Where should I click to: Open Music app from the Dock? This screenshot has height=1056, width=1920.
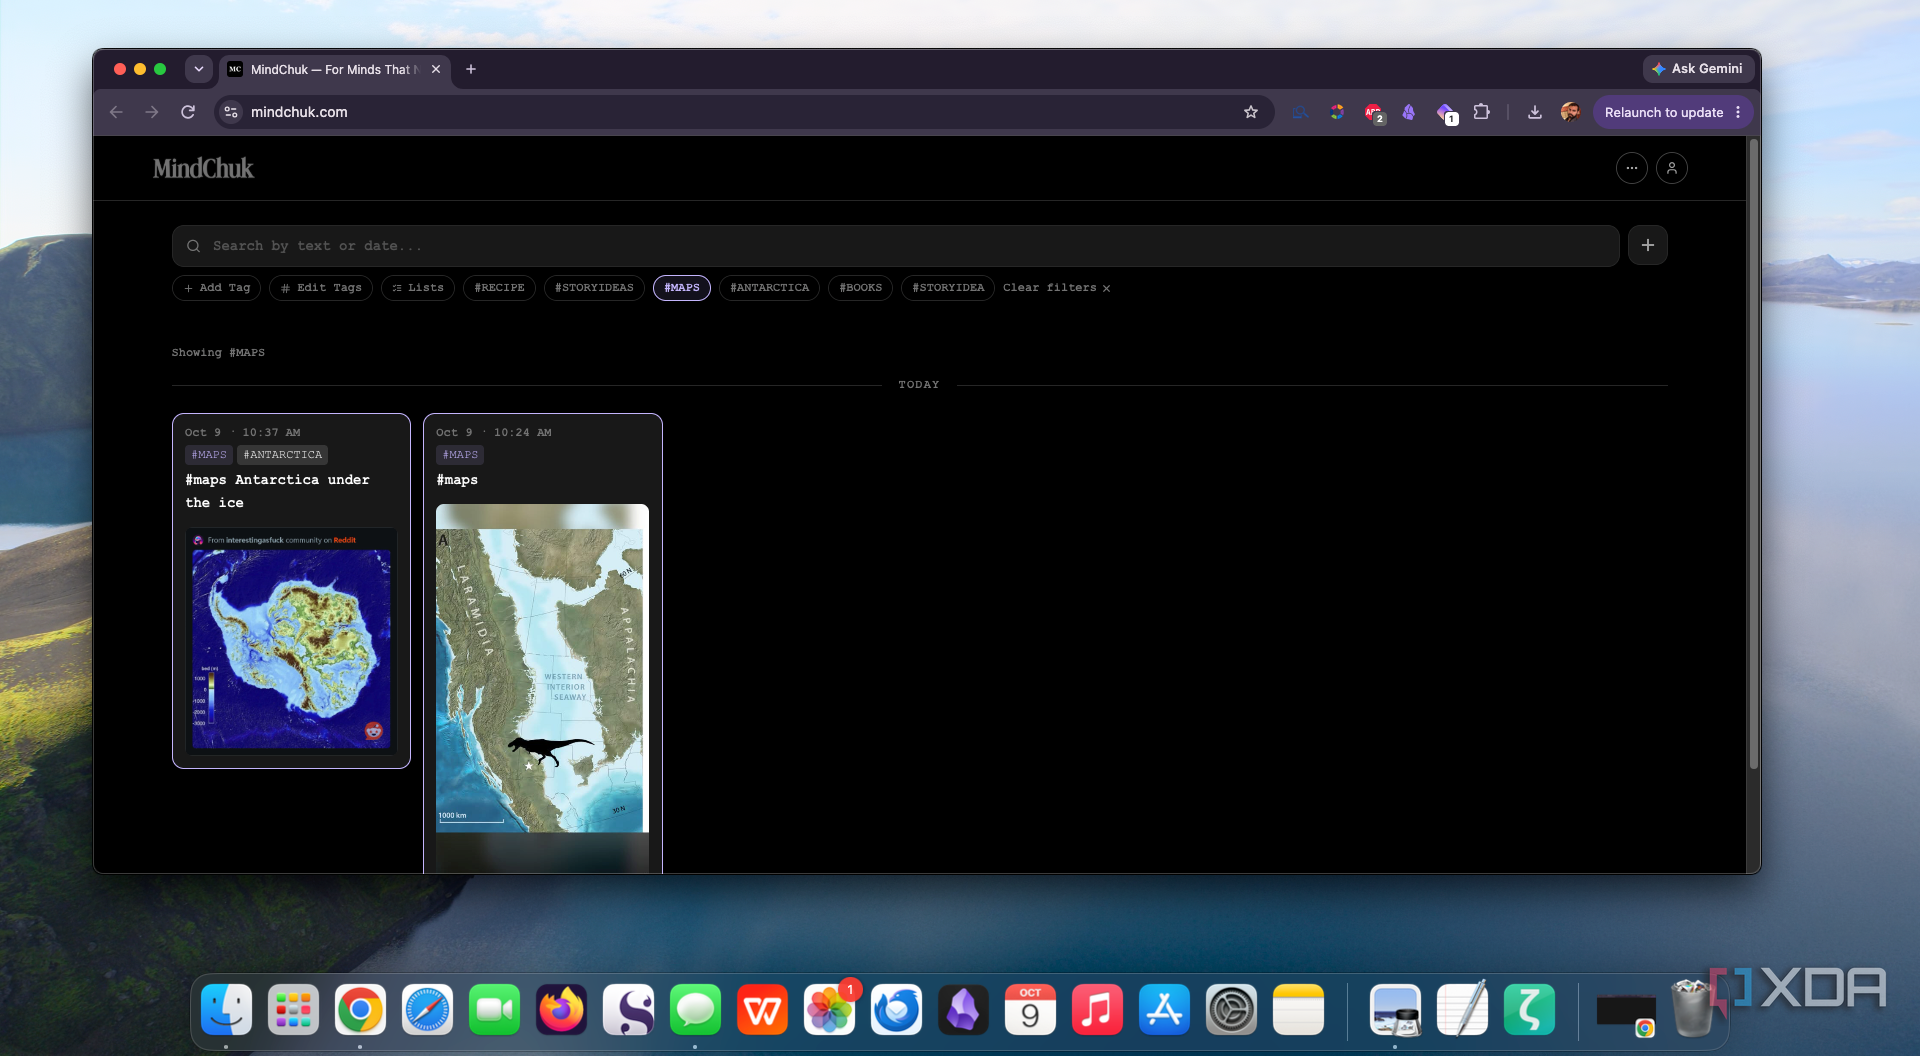point(1097,1010)
